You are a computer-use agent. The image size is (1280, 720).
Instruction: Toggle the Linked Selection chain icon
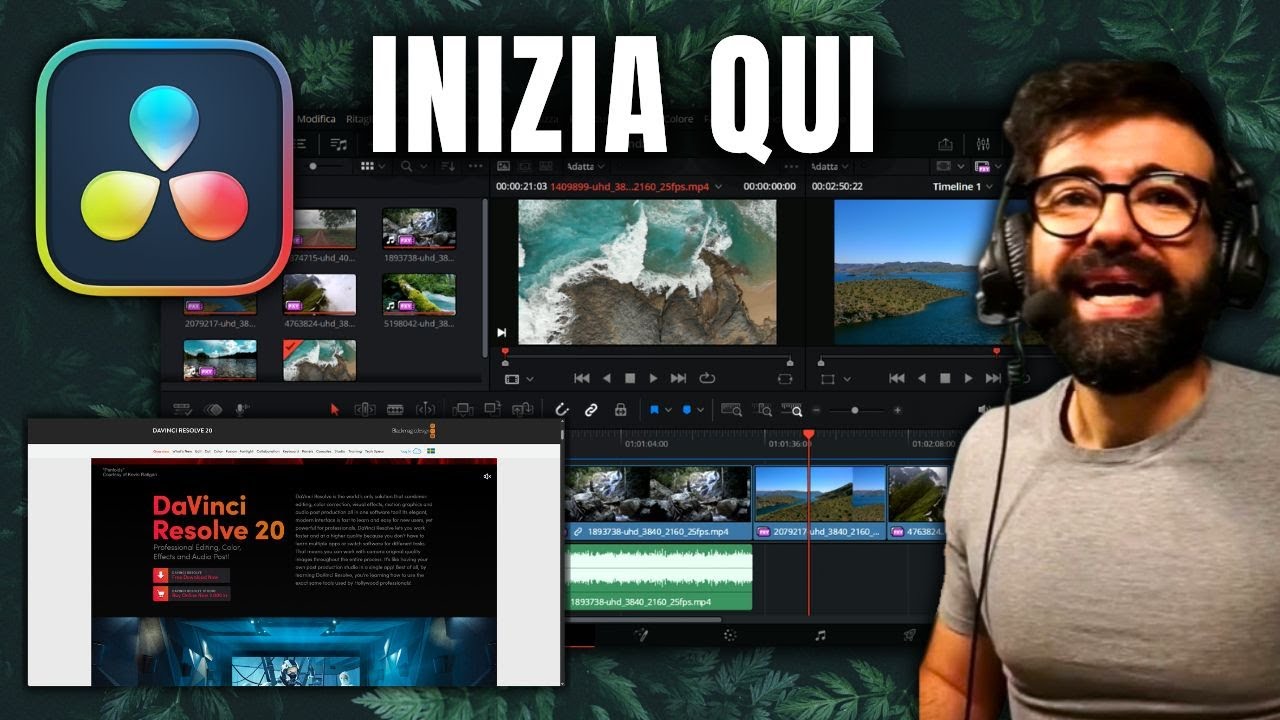[x=591, y=409]
